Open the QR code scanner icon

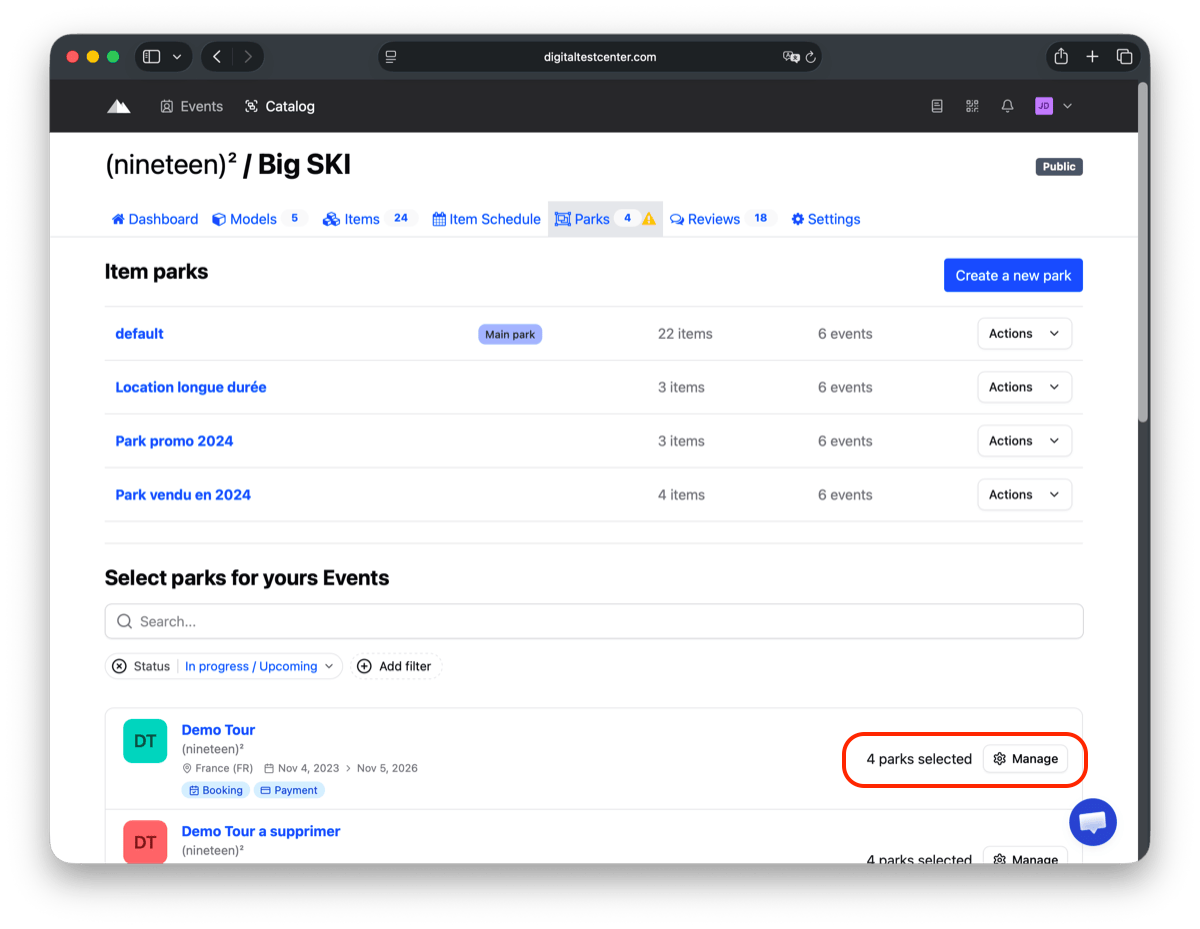click(972, 106)
